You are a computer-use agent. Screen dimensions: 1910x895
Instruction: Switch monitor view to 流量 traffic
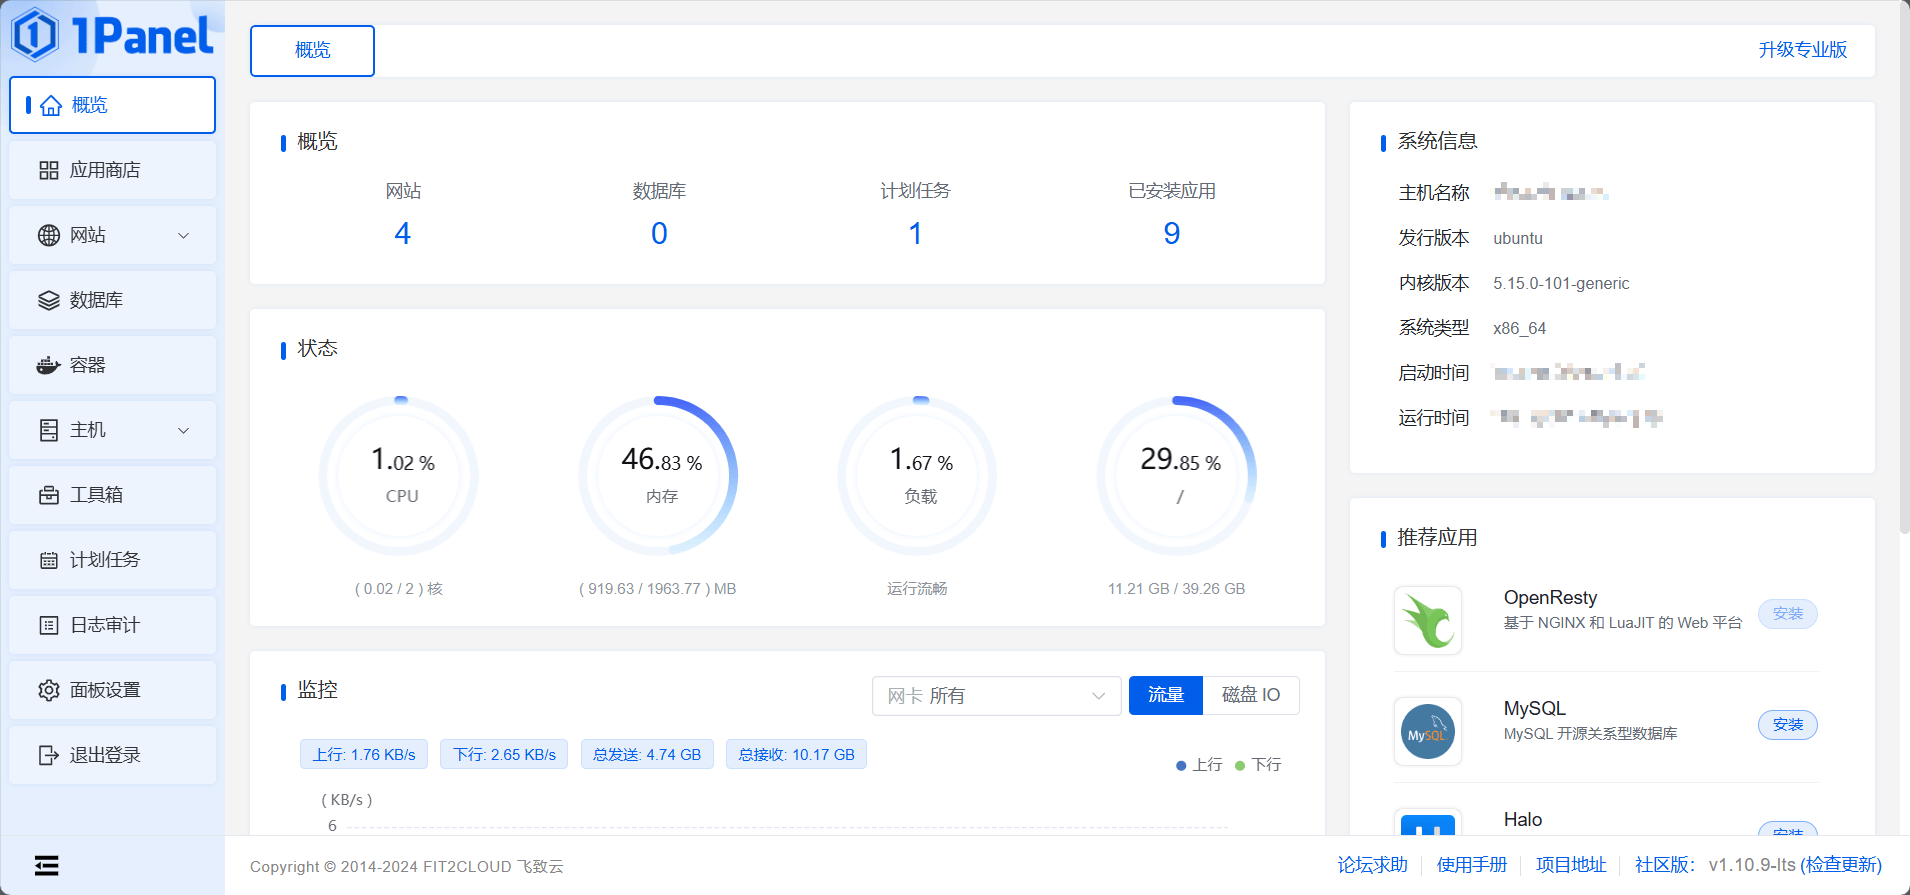[1165, 695]
